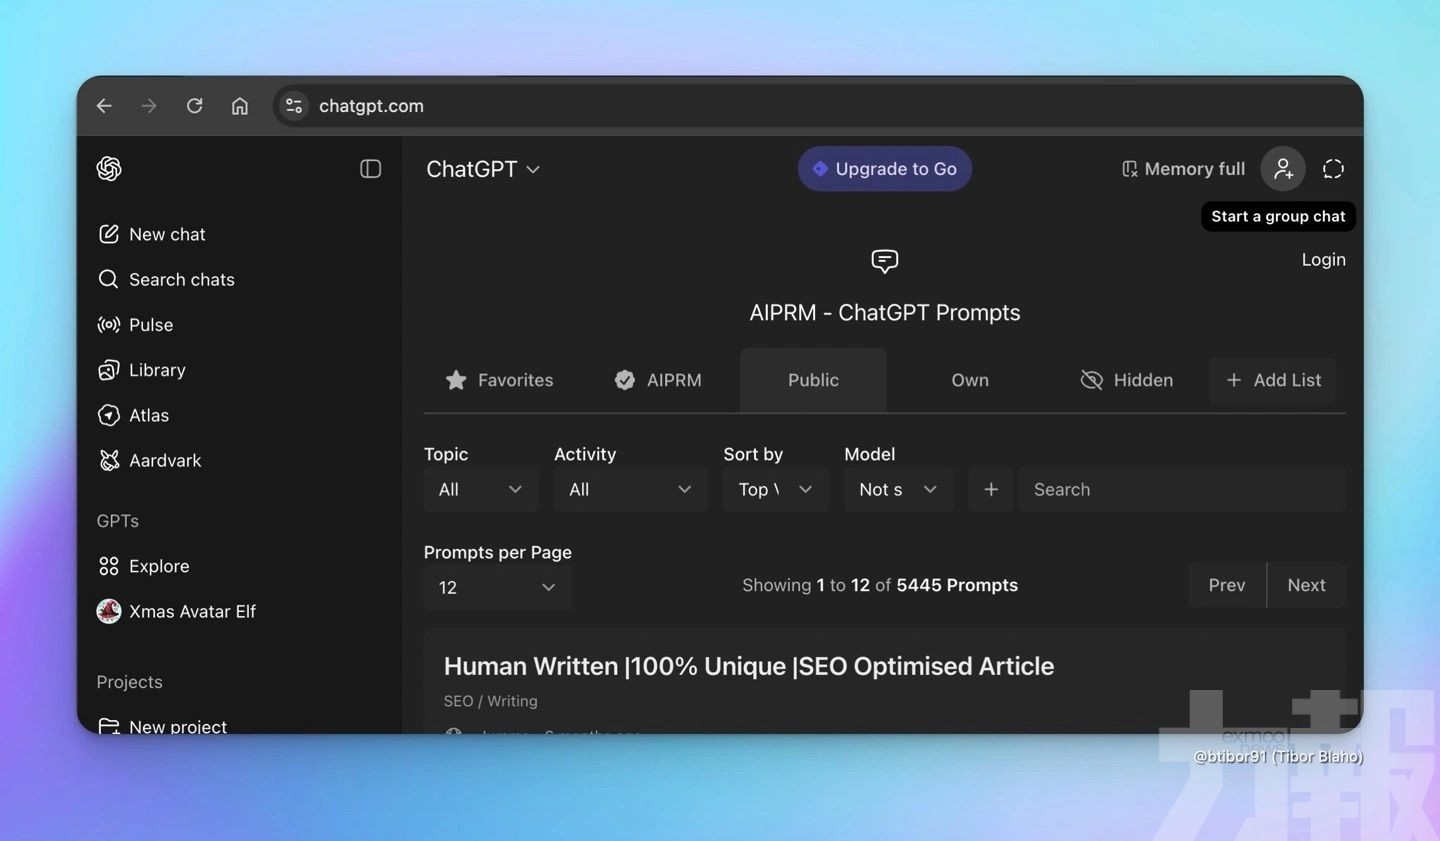Launch Atlas from the sidebar
Screen dimensions: 1440x841
[148, 415]
